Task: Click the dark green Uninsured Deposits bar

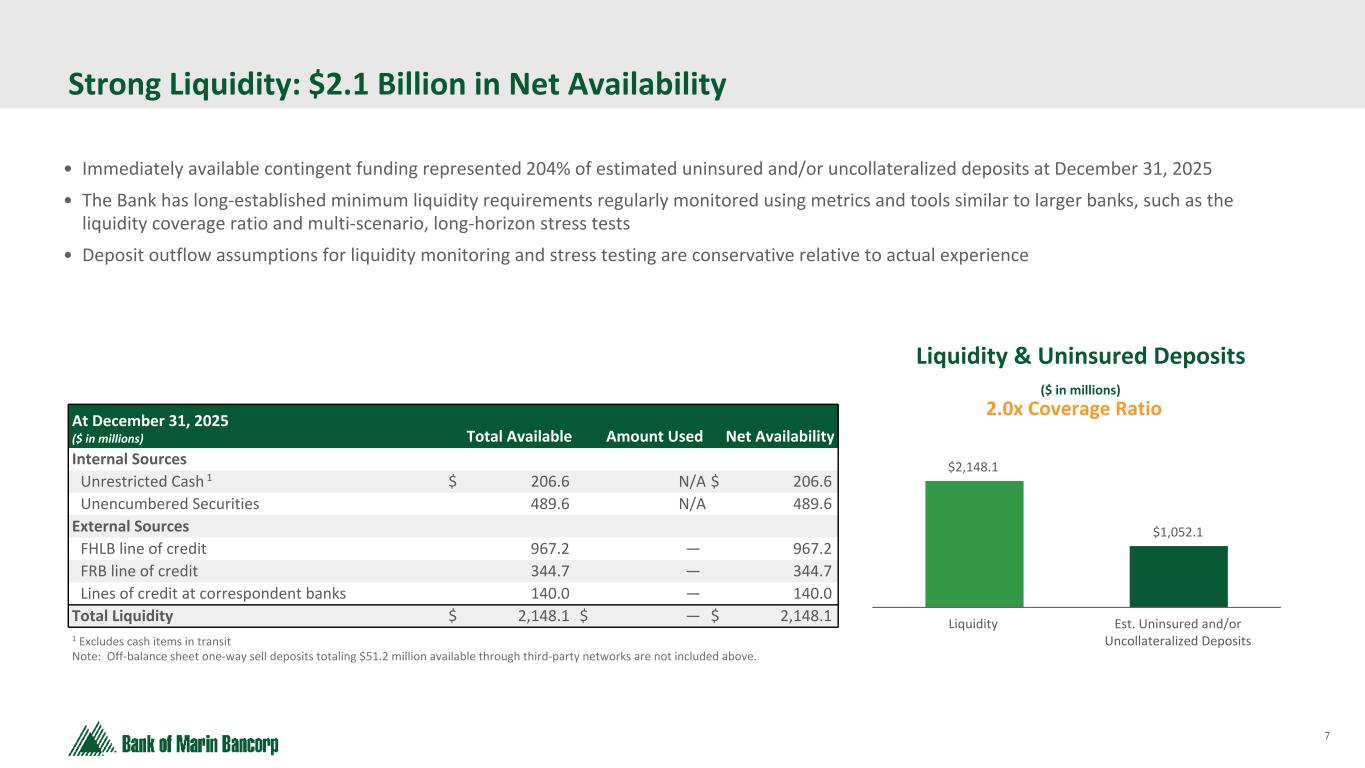Action: point(1178,576)
